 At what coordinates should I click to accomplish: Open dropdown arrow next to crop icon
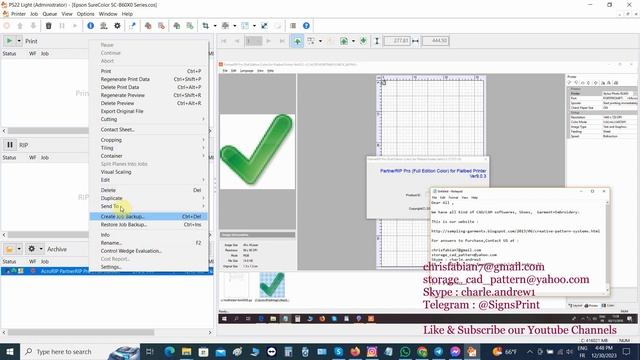tap(215, 26)
